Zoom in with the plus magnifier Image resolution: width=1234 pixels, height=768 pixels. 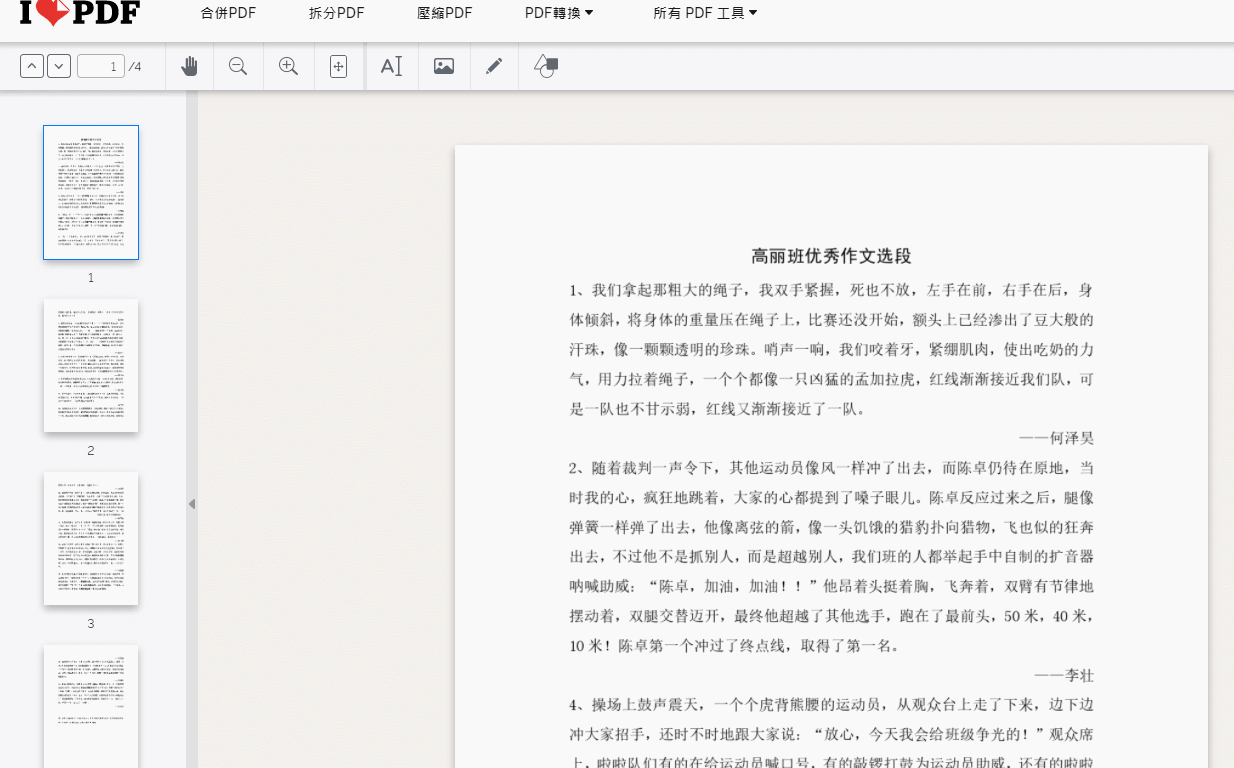[289, 66]
